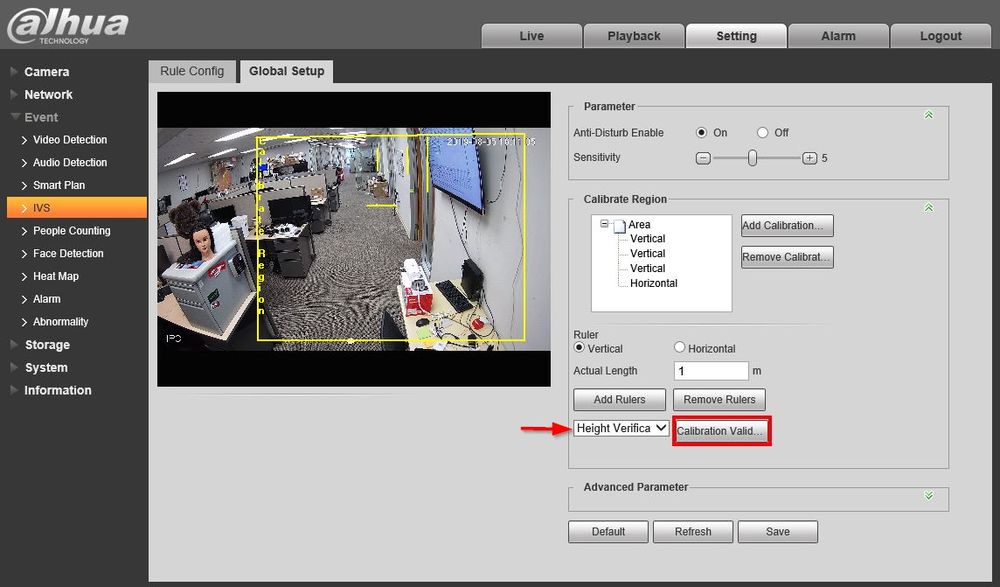The height and width of the screenshot is (587, 1000).
Task: Click the Add Calibration button
Action: point(787,226)
